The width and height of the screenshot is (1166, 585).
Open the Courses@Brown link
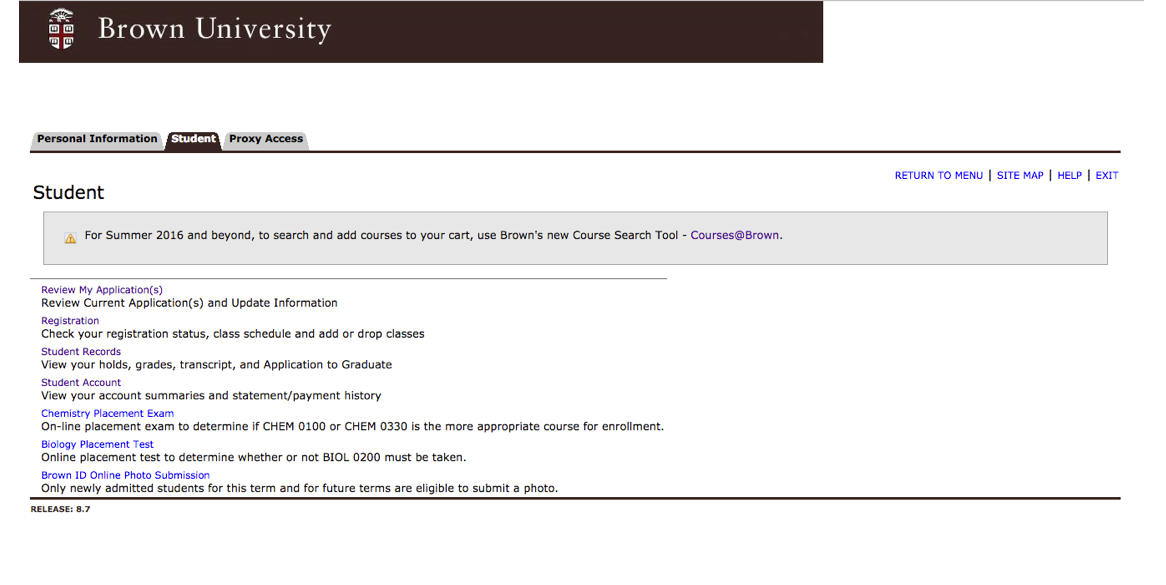pos(735,235)
